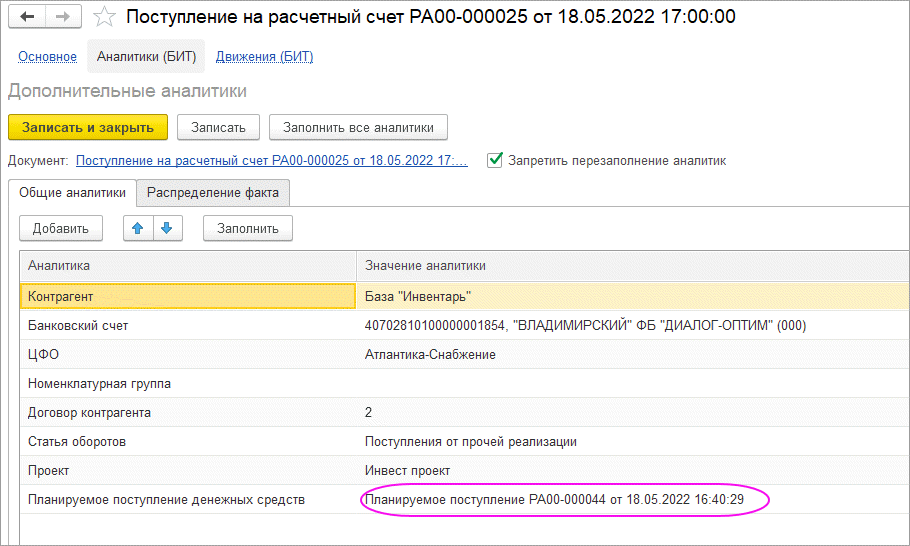Open the 'Движения (БИТ)' section link
This screenshot has width=910, height=546.
pyautogui.click(x=264, y=57)
